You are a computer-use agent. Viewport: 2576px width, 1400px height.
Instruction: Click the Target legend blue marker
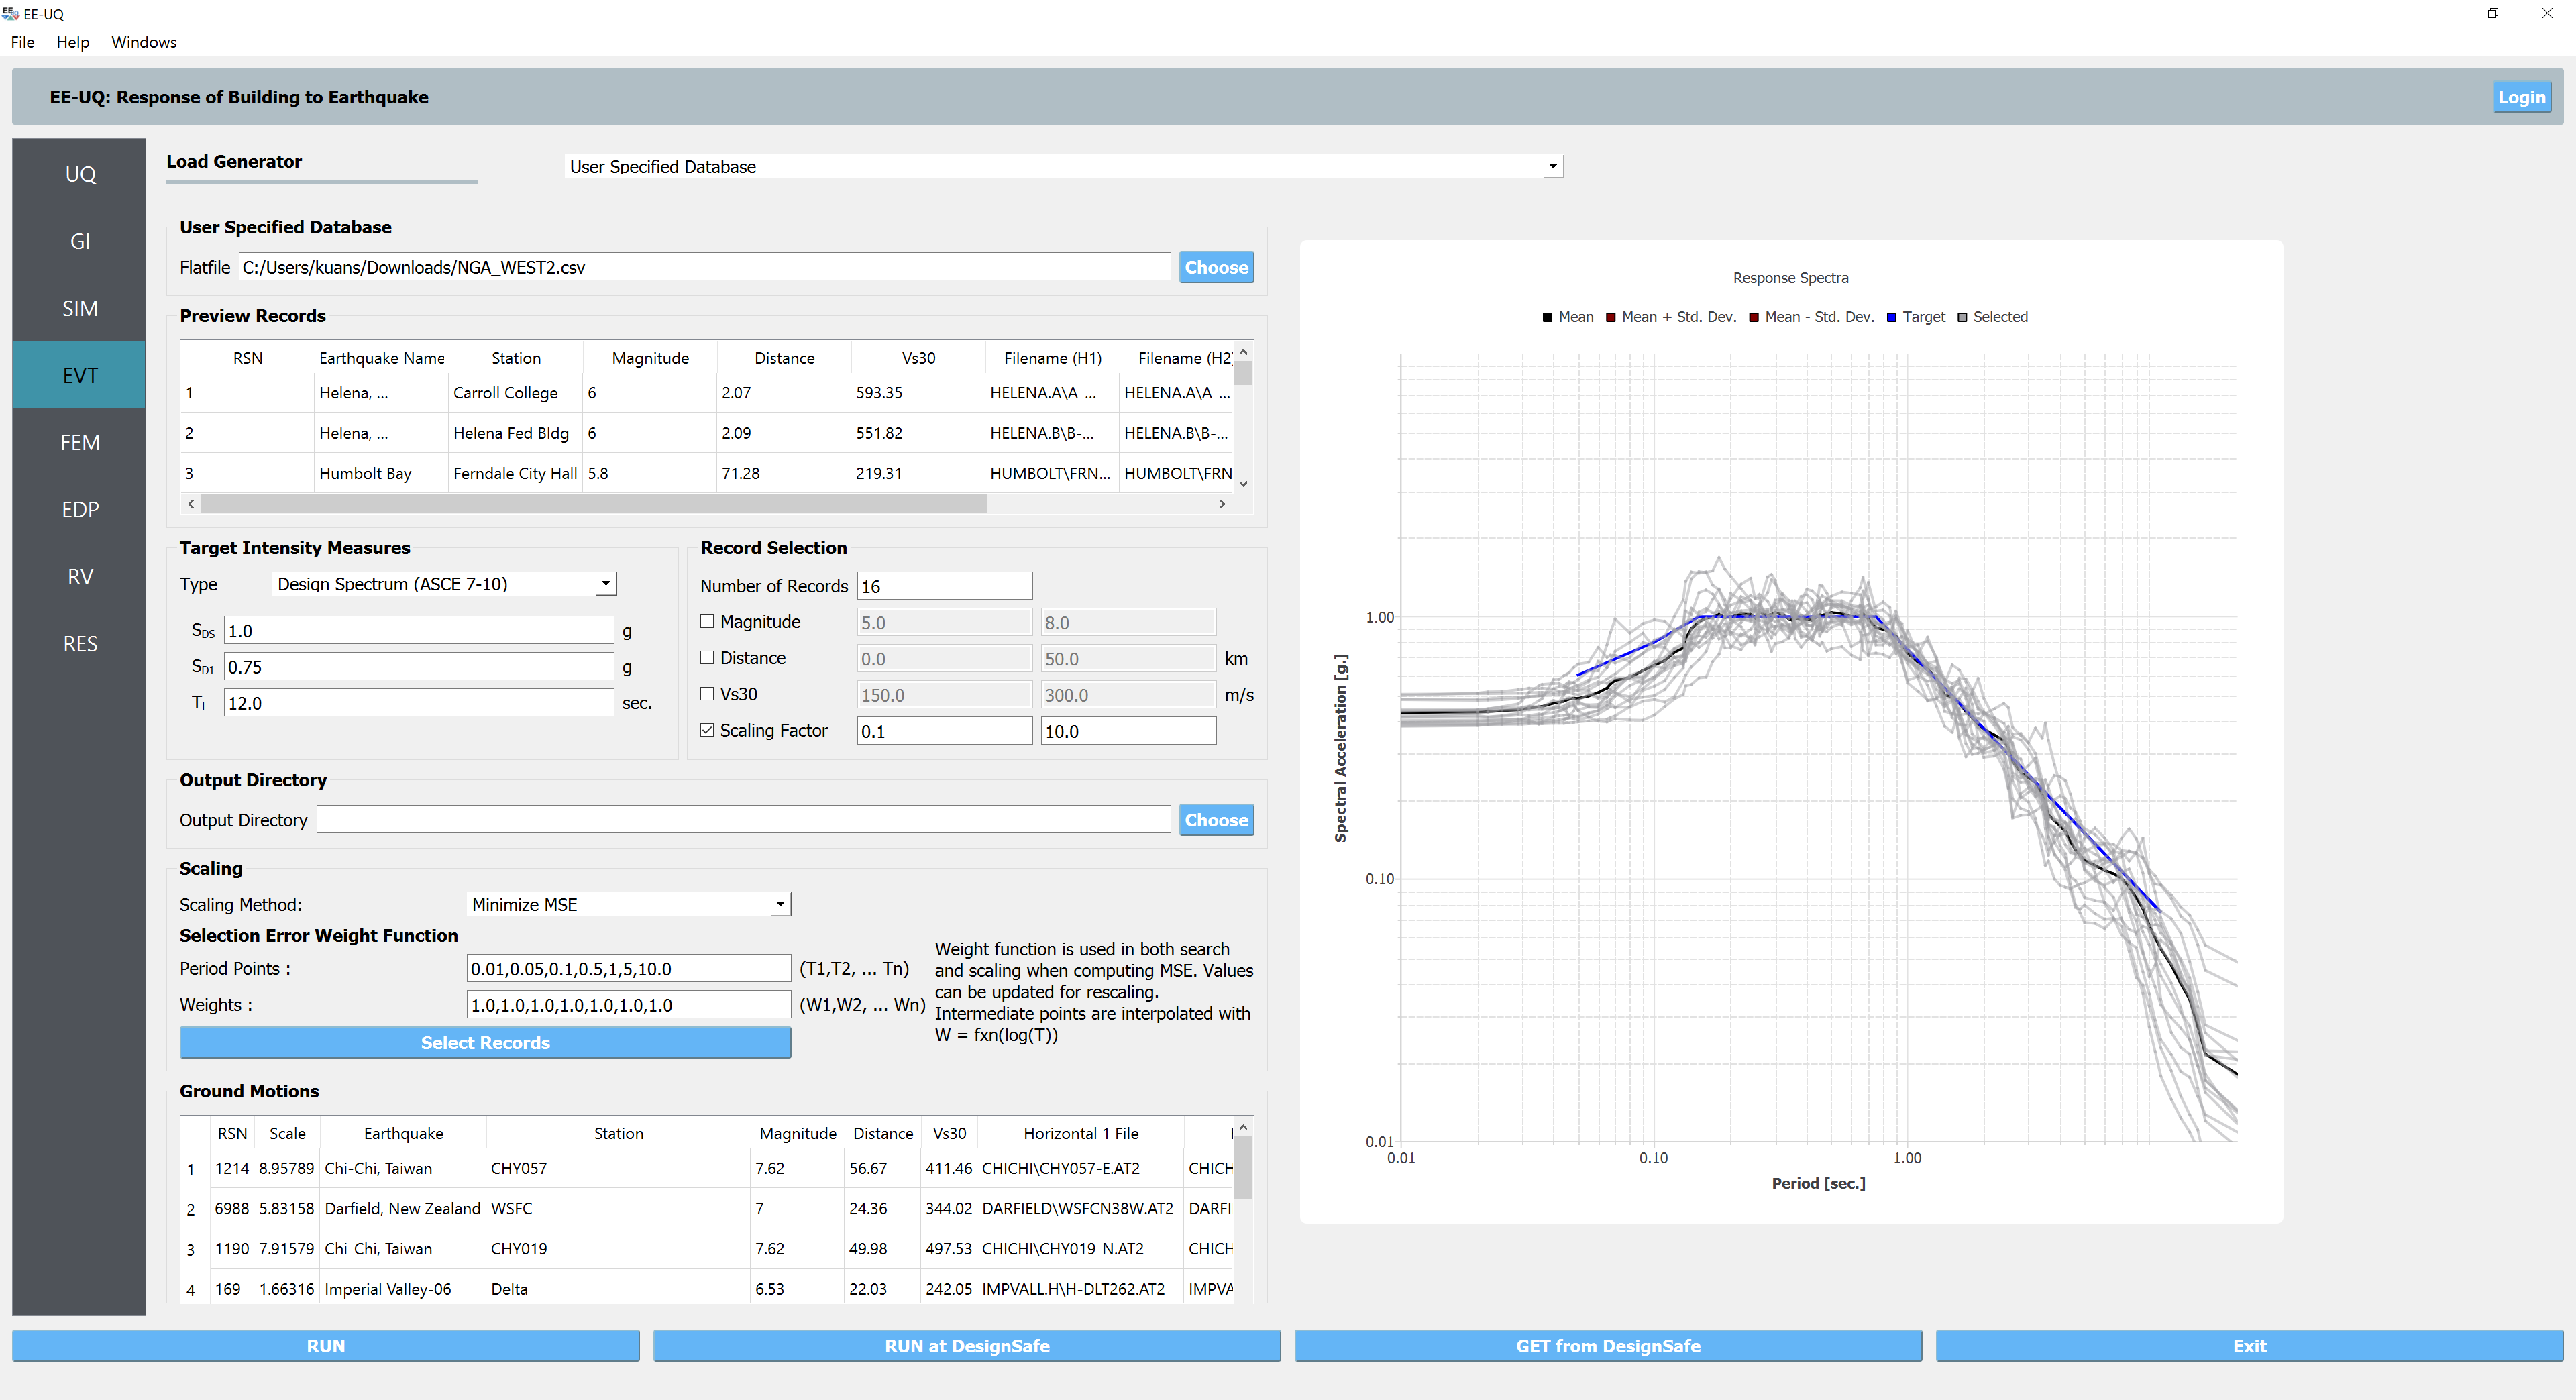[x=1891, y=317]
